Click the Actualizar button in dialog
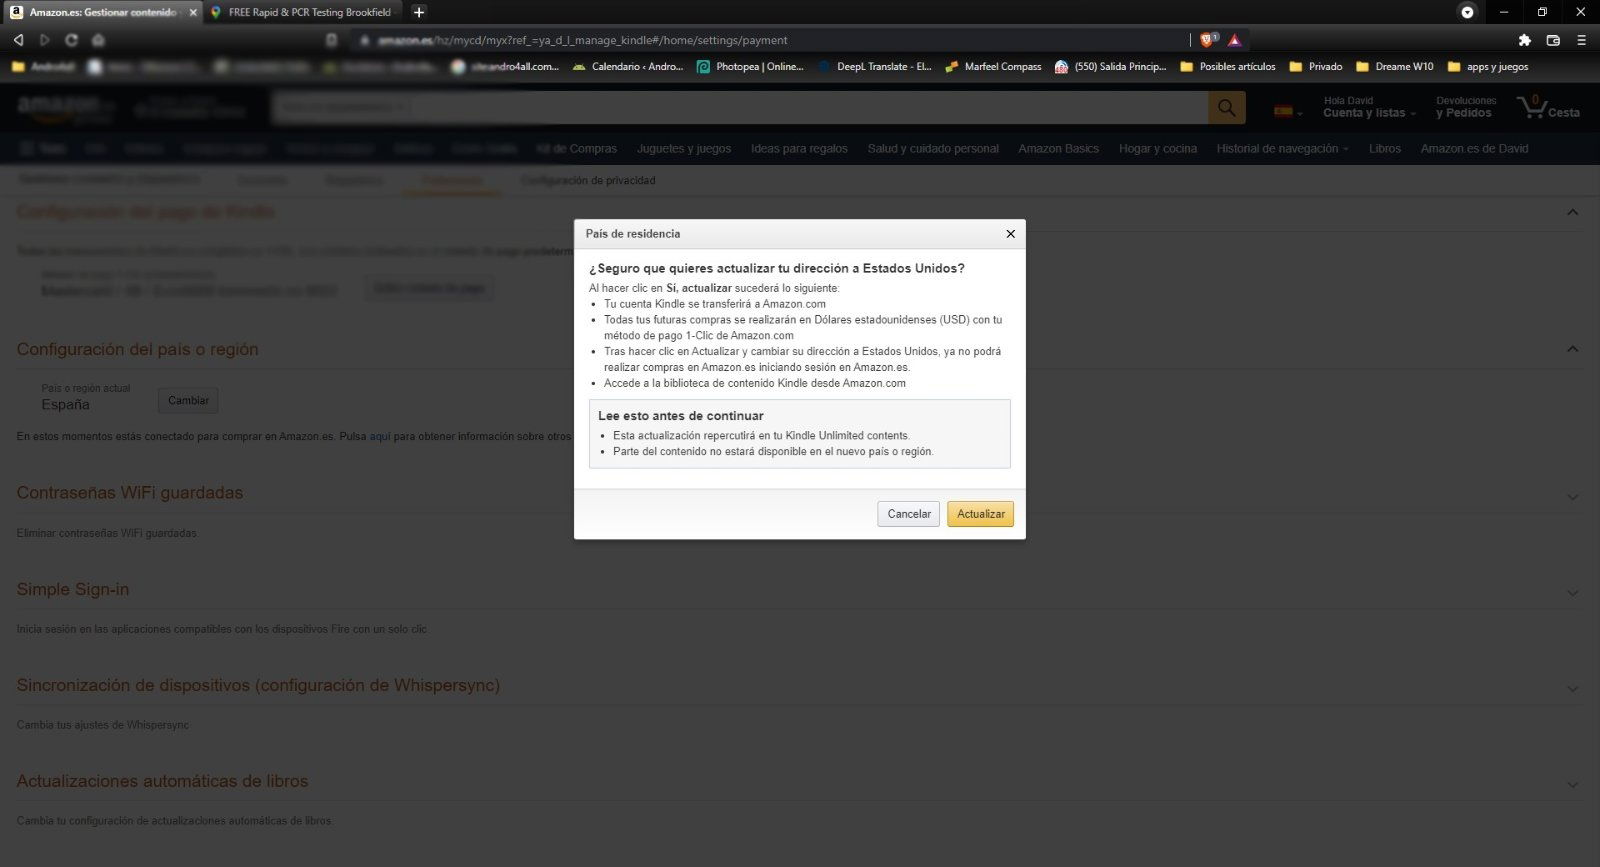The image size is (1600, 867). (x=980, y=514)
